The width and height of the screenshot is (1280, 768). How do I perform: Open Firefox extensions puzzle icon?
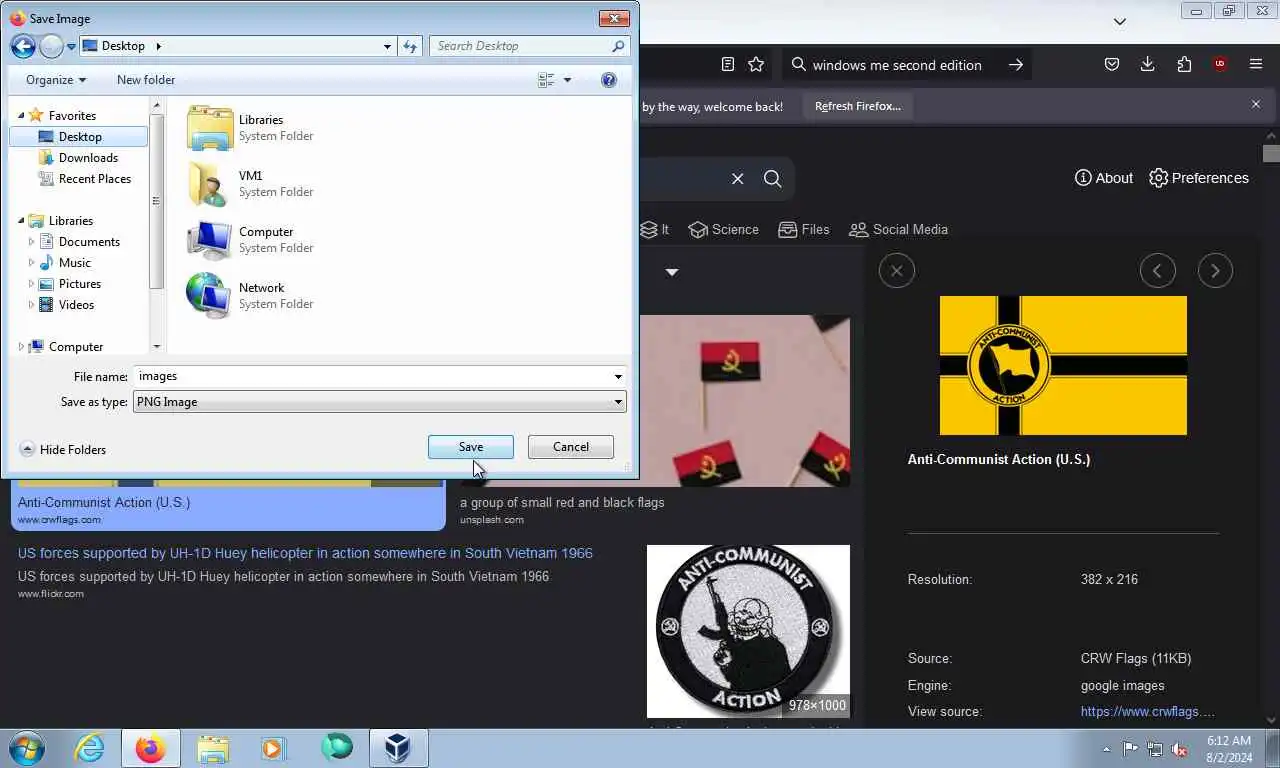click(1184, 65)
